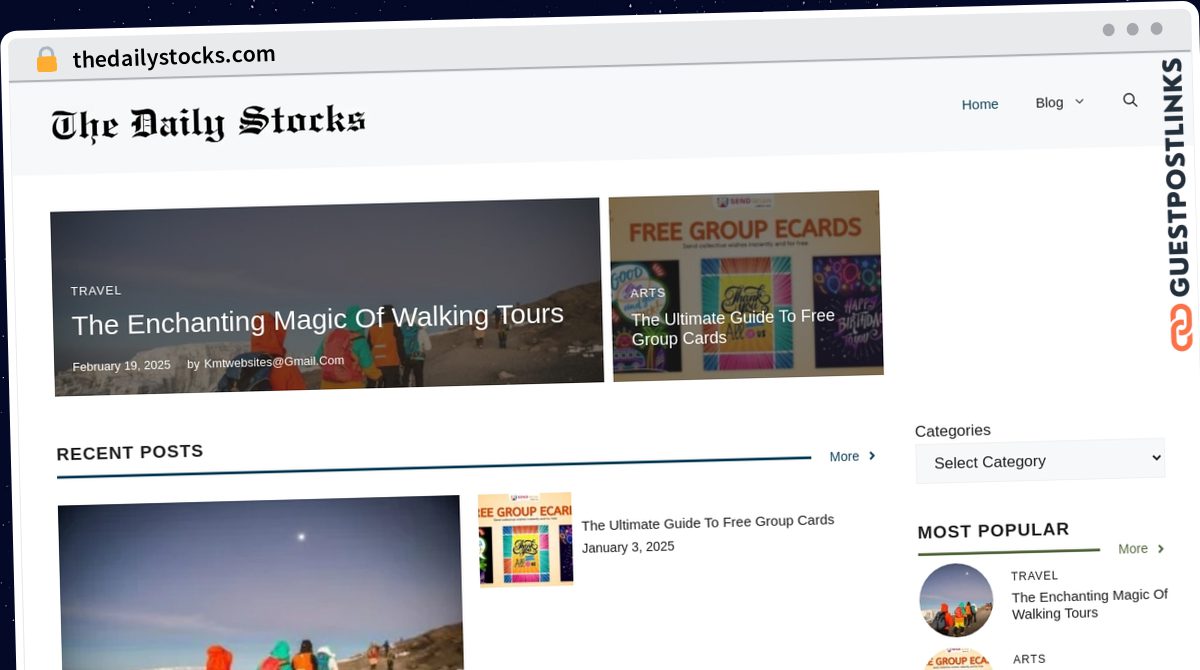
Task: Open featured headline The Enchanting Magic Of Walking Tours
Action: coord(318,320)
